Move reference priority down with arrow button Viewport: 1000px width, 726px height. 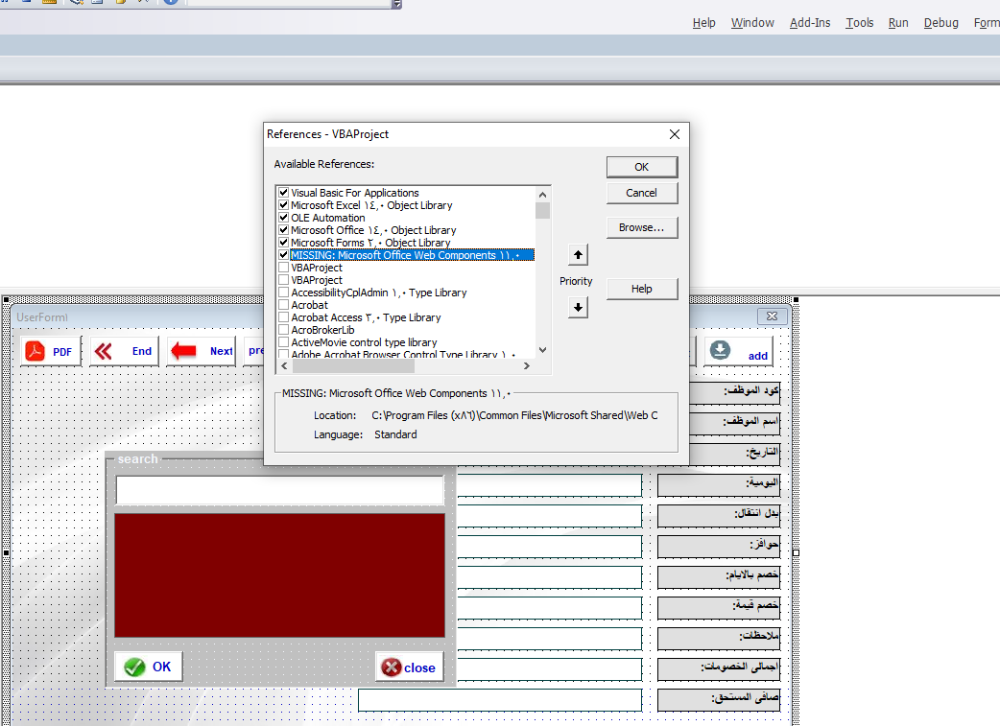point(578,307)
